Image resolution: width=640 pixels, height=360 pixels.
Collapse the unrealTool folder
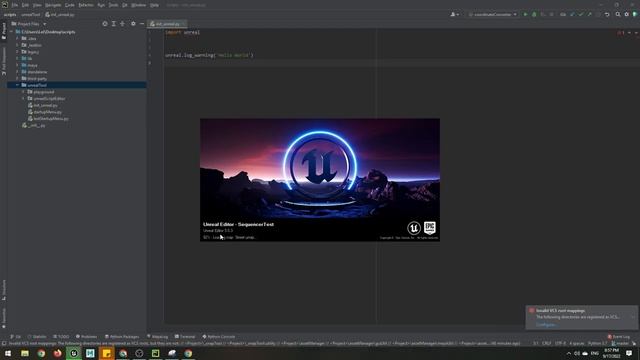click(x=17, y=85)
